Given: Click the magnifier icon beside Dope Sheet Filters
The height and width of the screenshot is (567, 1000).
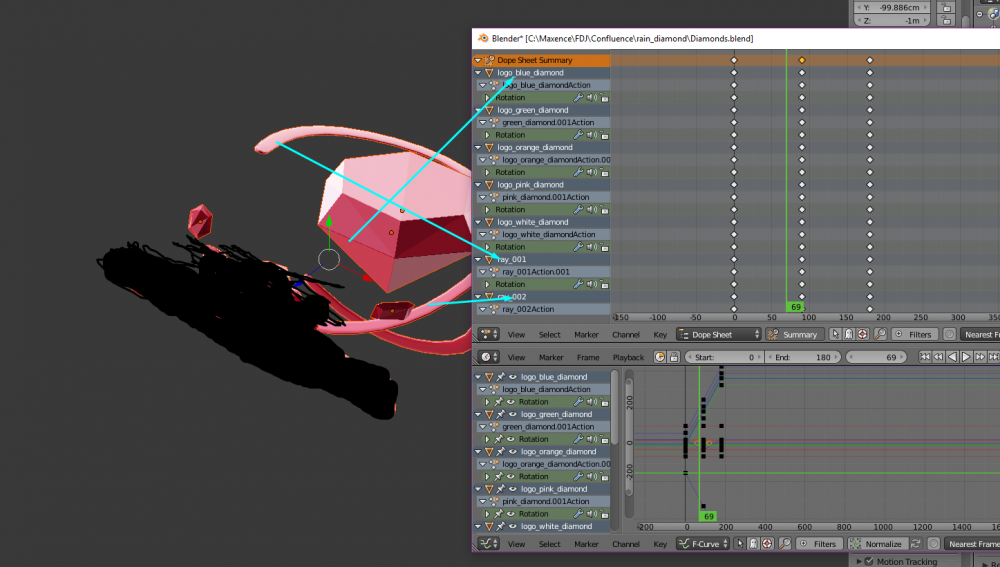Looking at the screenshot, I should [x=880, y=334].
